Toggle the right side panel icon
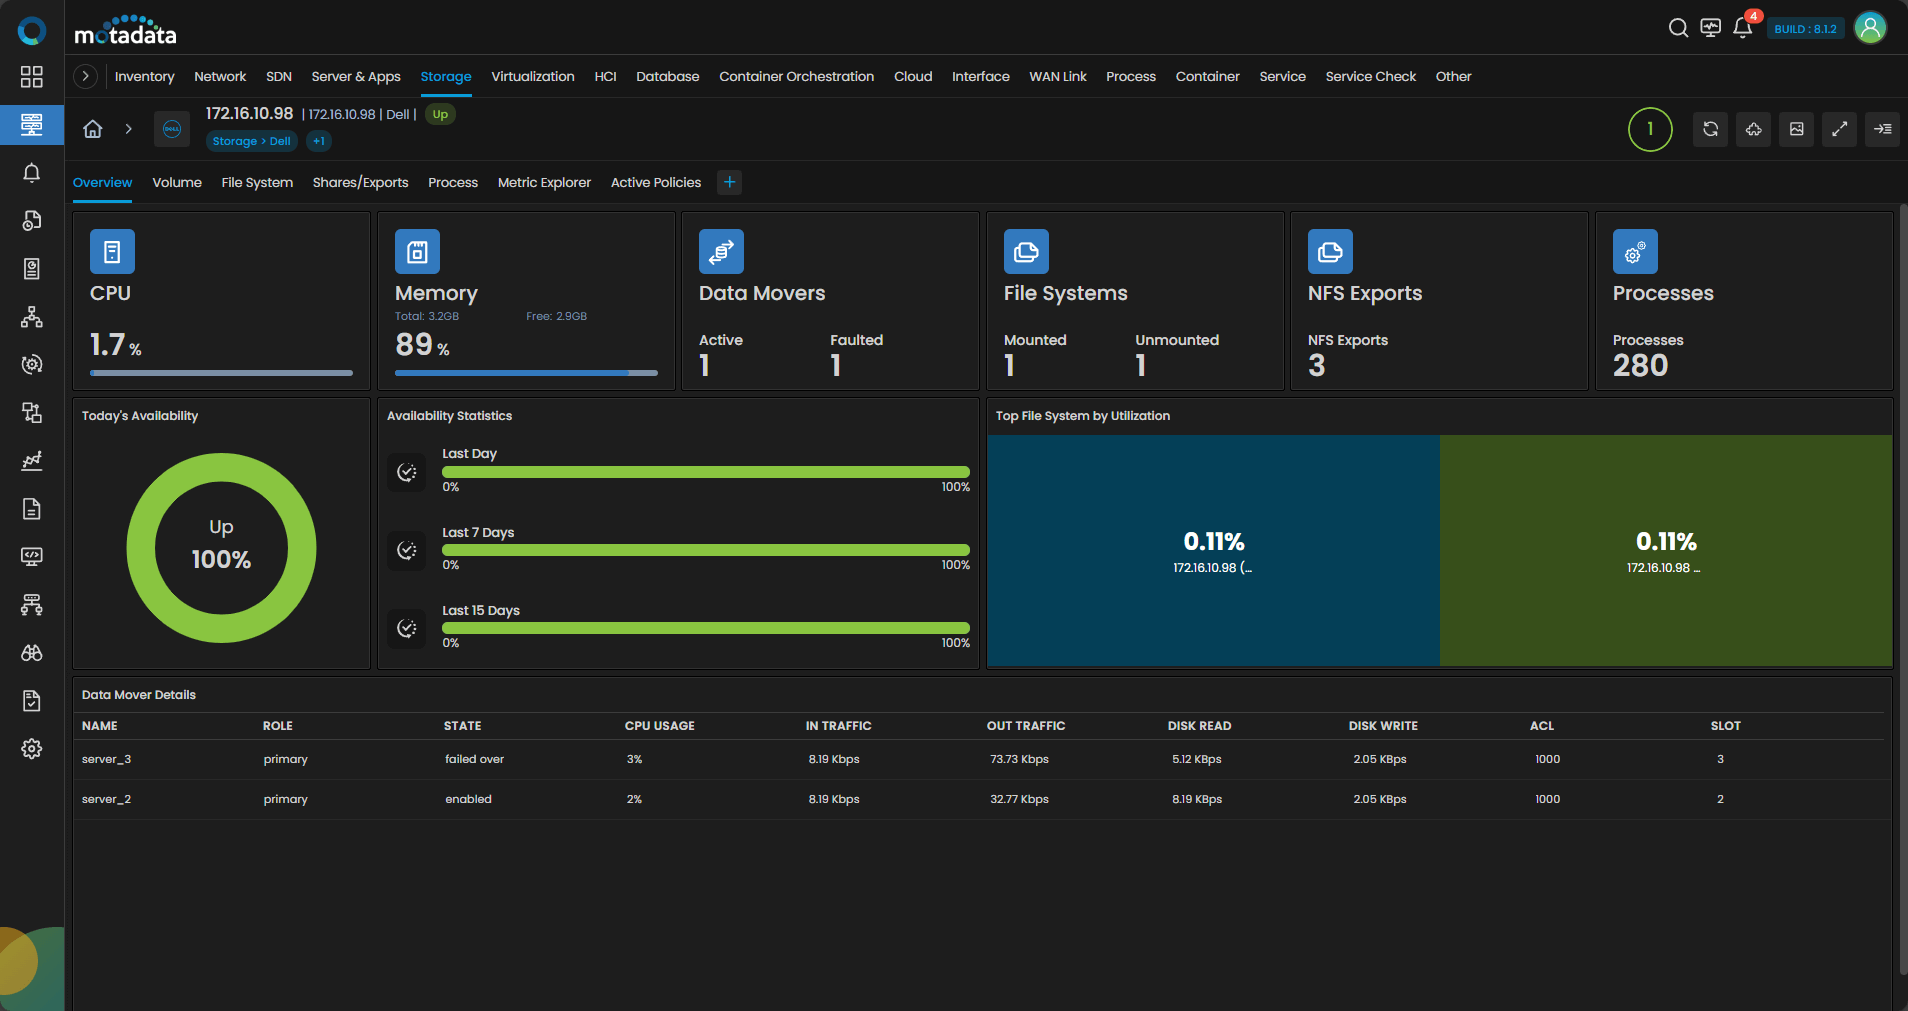 [x=1882, y=129]
